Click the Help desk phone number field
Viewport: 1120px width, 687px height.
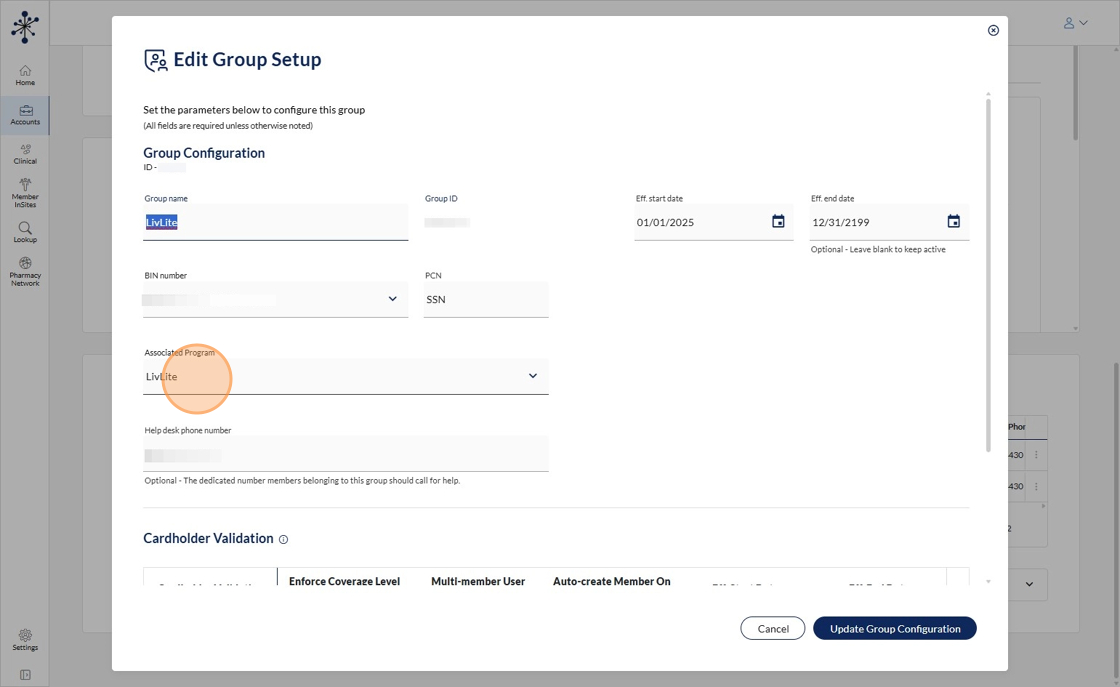tap(345, 455)
